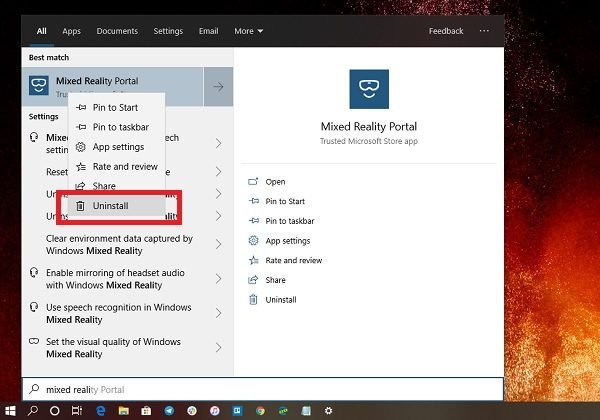Screen dimensions: 600x420
Task: Click Pin to Start in details pane
Action: tap(285, 201)
